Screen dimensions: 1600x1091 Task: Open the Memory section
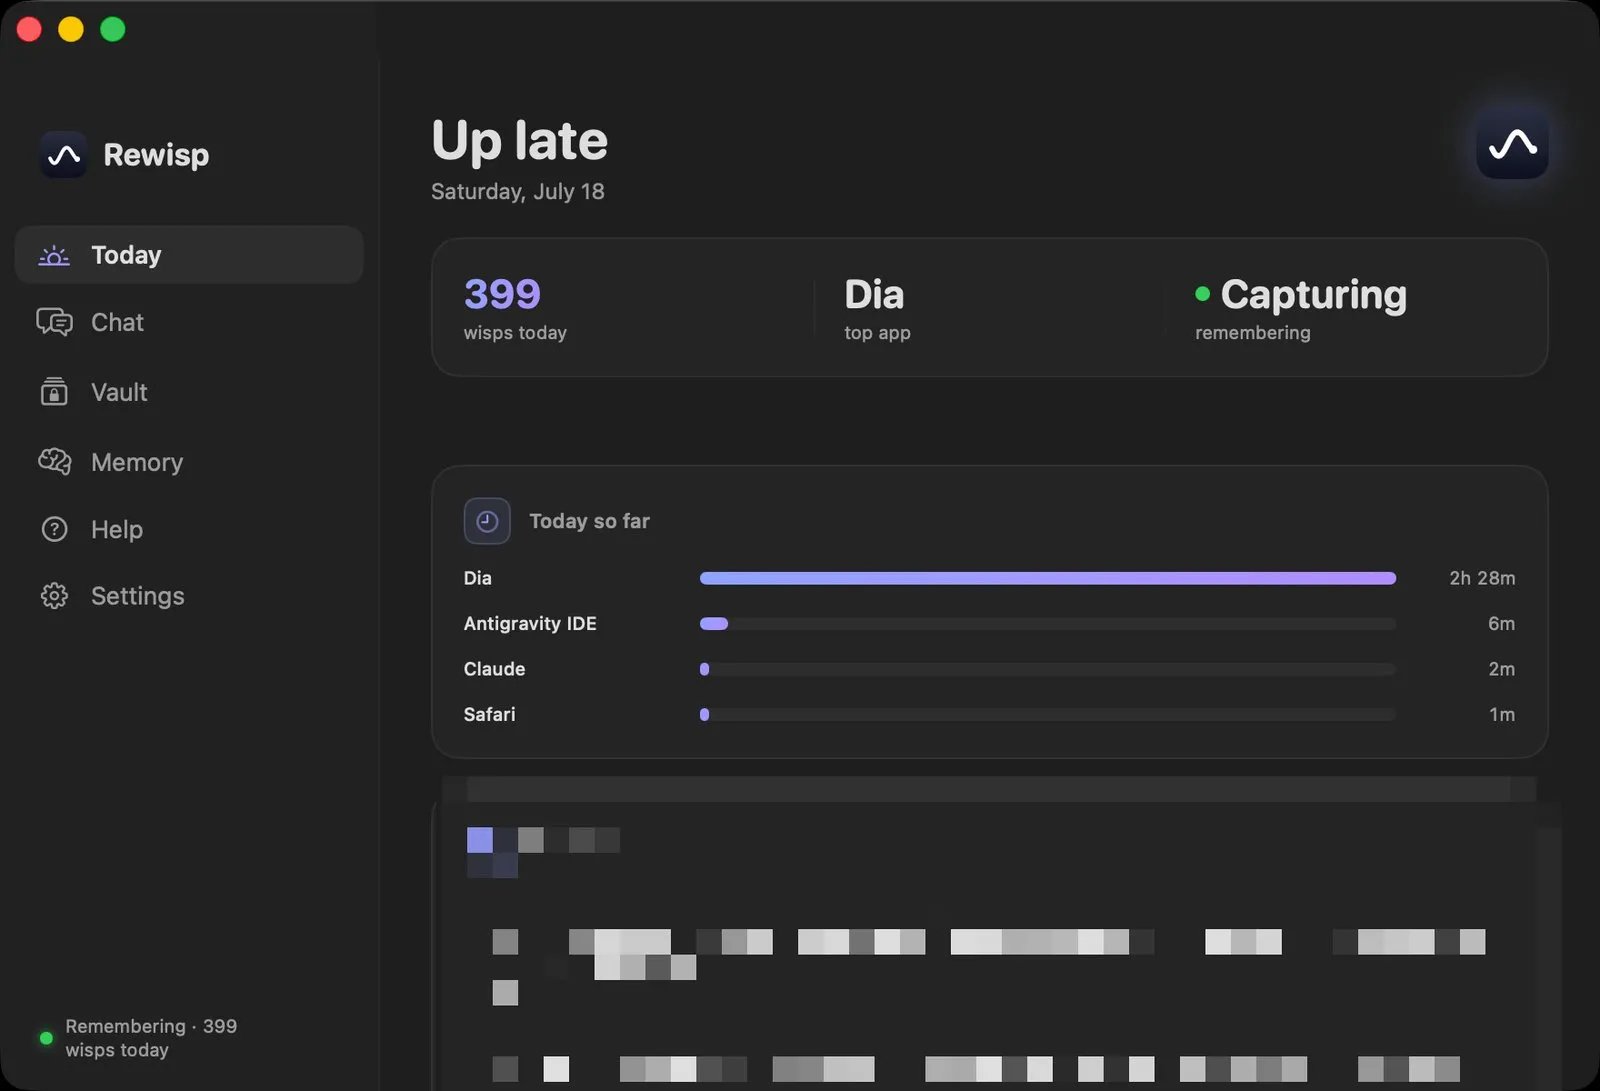point(189,462)
